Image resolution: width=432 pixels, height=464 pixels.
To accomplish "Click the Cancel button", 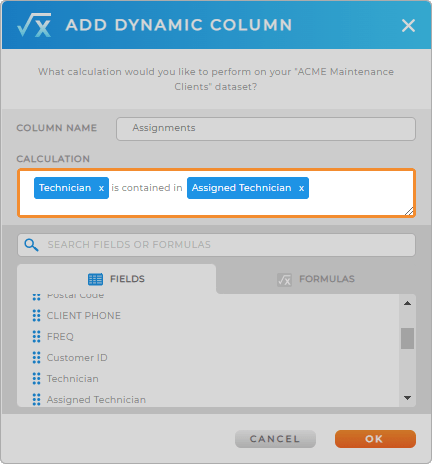I will pos(275,439).
